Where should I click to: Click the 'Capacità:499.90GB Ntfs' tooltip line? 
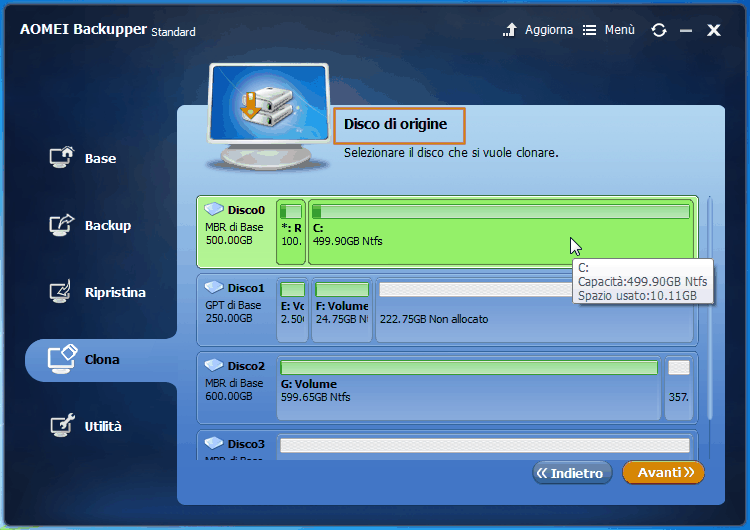click(642, 281)
